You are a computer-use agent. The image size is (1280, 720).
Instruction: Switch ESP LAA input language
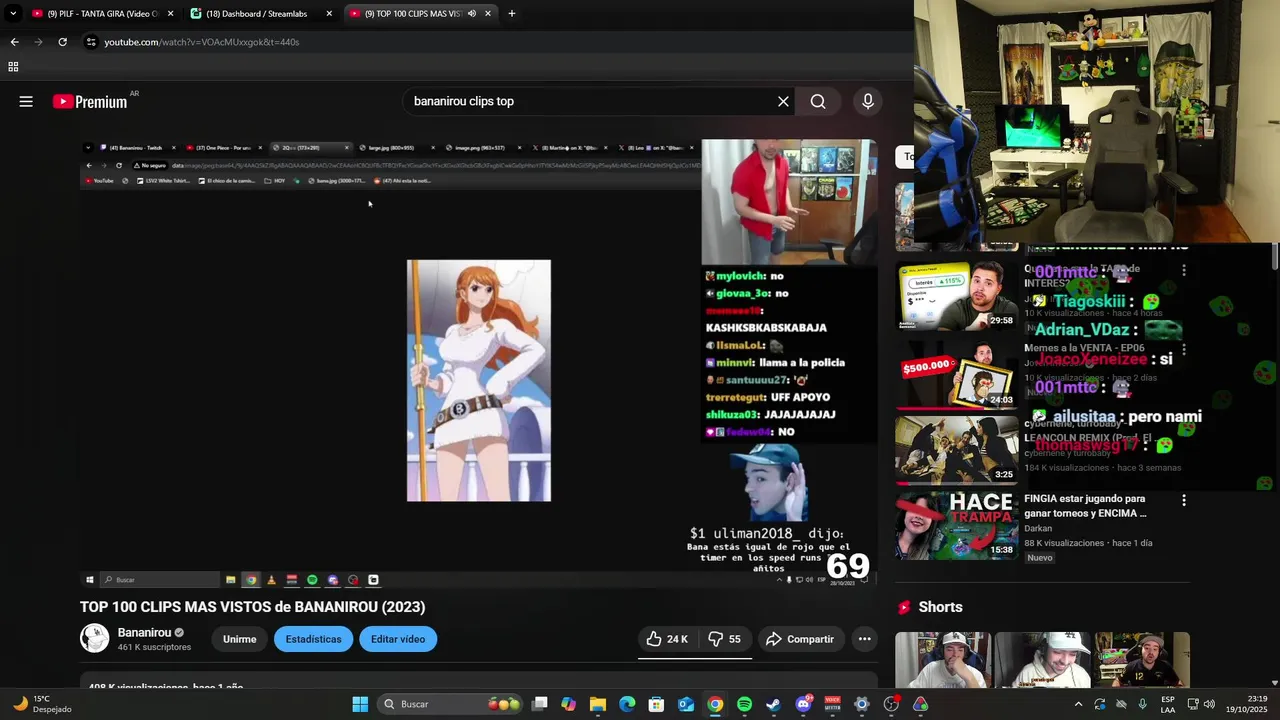(x=1168, y=704)
